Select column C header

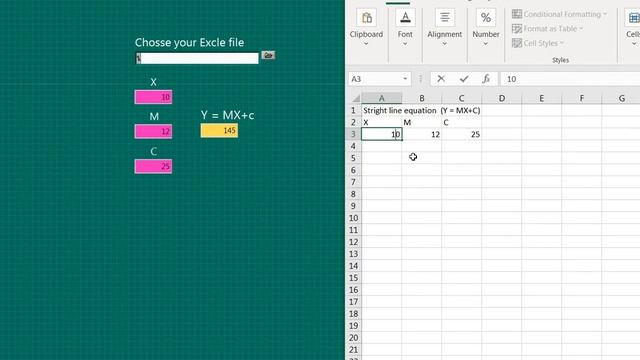tap(461, 98)
